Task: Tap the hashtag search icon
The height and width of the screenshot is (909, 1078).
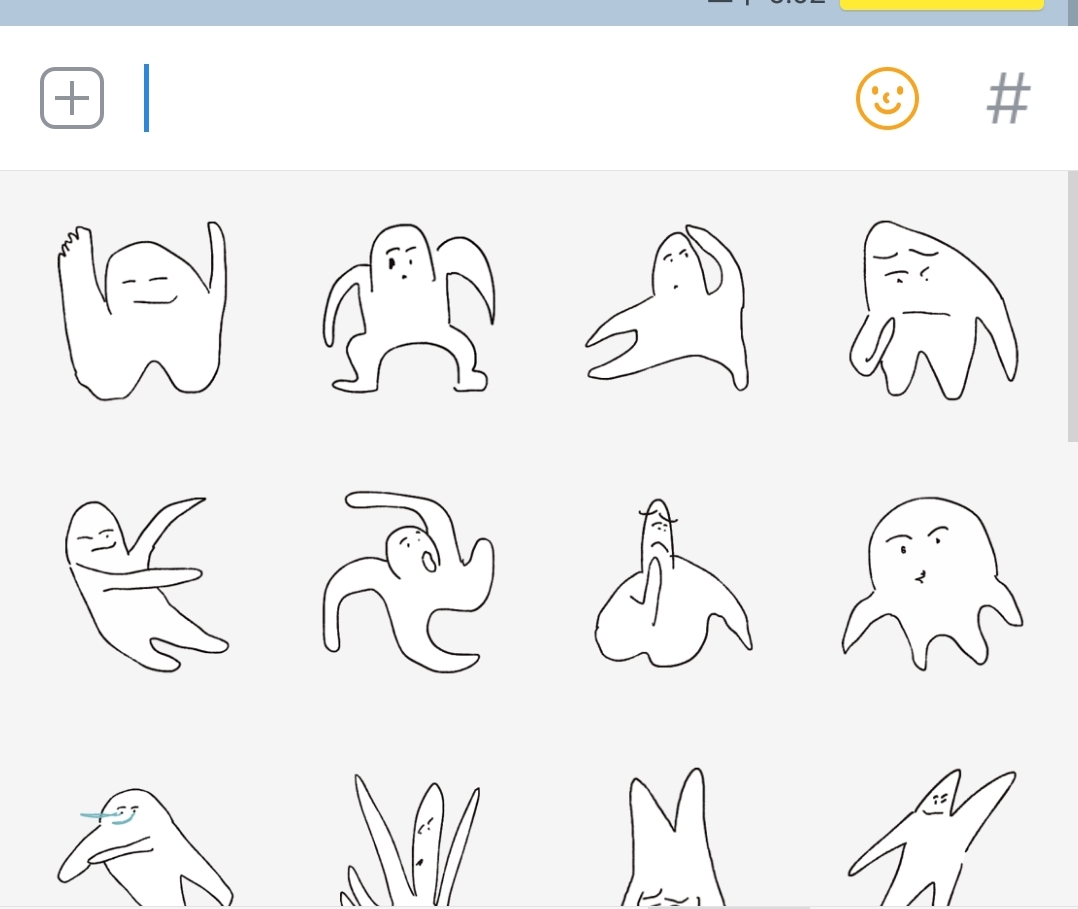Action: (x=1008, y=98)
